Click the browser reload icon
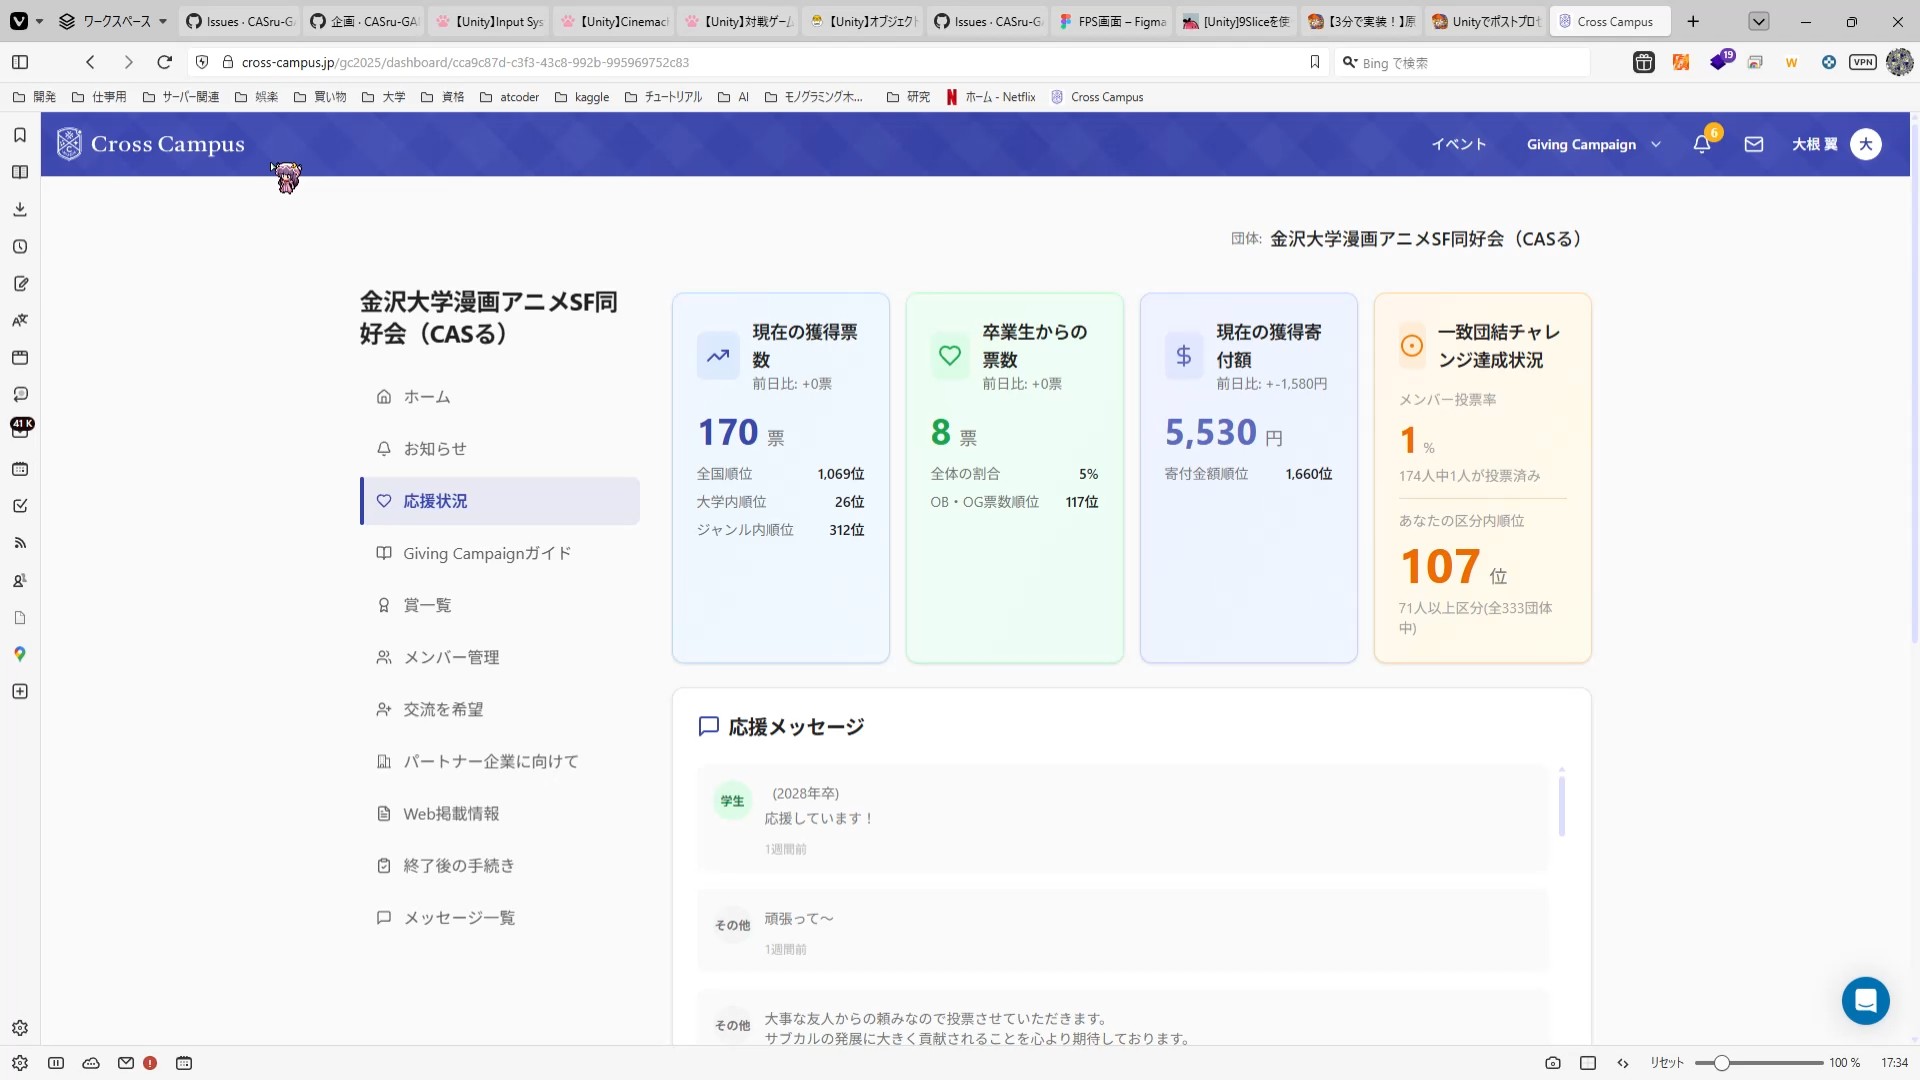Screen dimensions: 1920x1080 click(x=165, y=62)
